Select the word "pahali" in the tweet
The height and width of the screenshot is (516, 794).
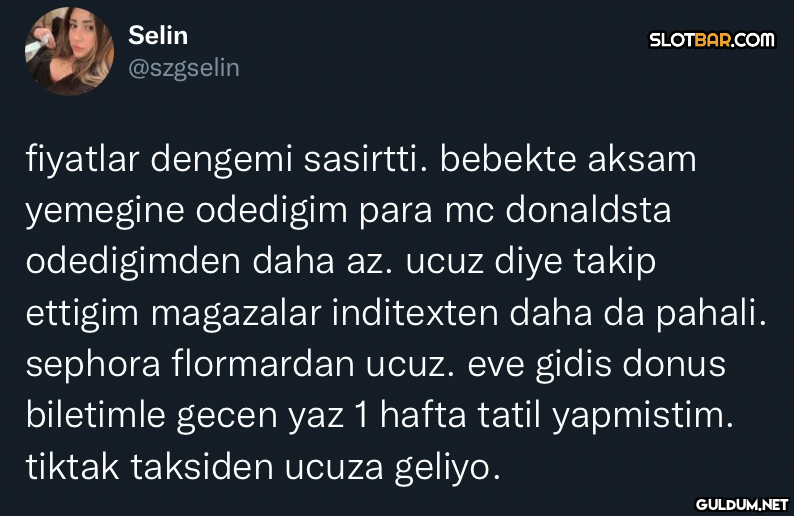point(709,314)
